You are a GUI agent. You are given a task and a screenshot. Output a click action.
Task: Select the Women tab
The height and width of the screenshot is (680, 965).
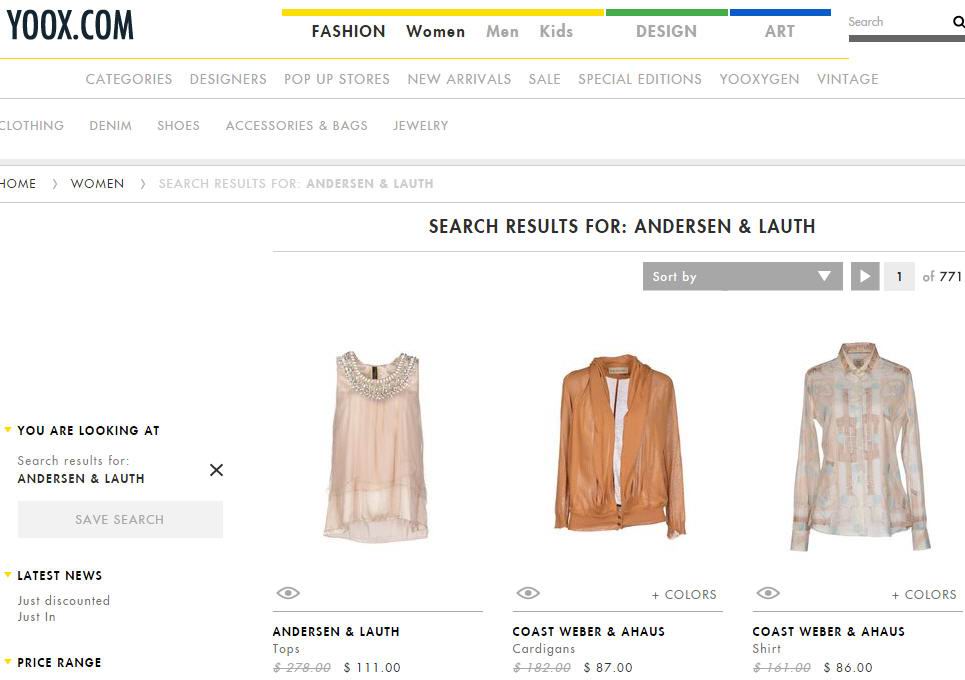(435, 31)
